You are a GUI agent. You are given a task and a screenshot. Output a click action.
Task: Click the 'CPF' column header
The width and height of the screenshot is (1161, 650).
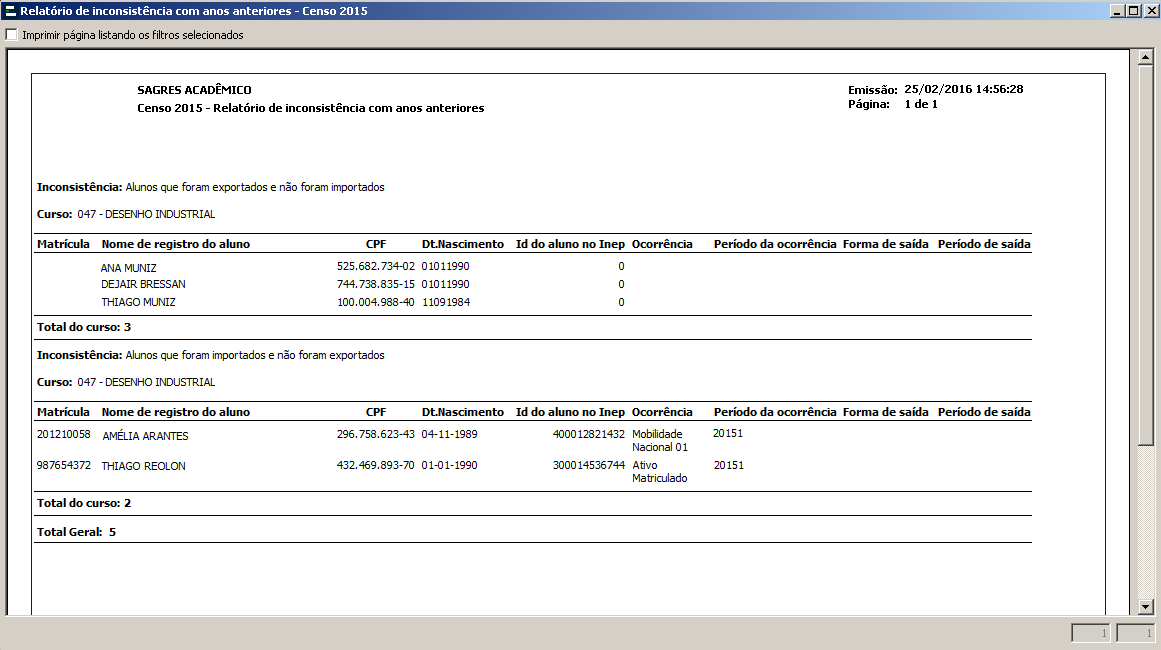point(375,243)
